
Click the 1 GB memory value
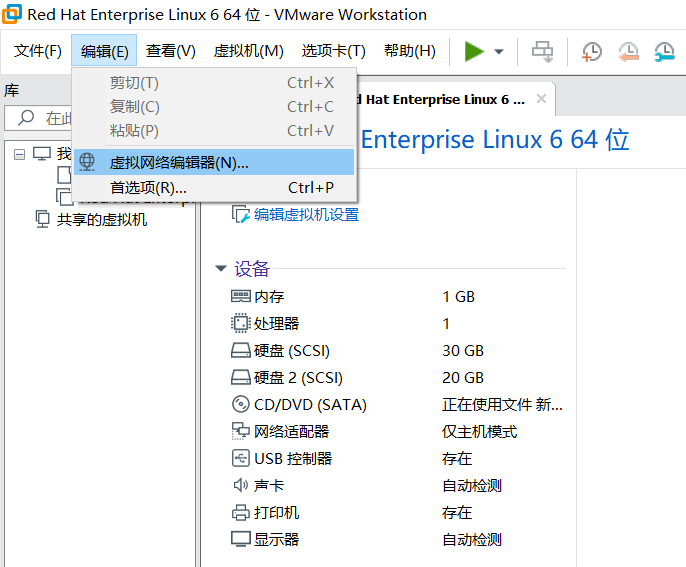pos(458,297)
